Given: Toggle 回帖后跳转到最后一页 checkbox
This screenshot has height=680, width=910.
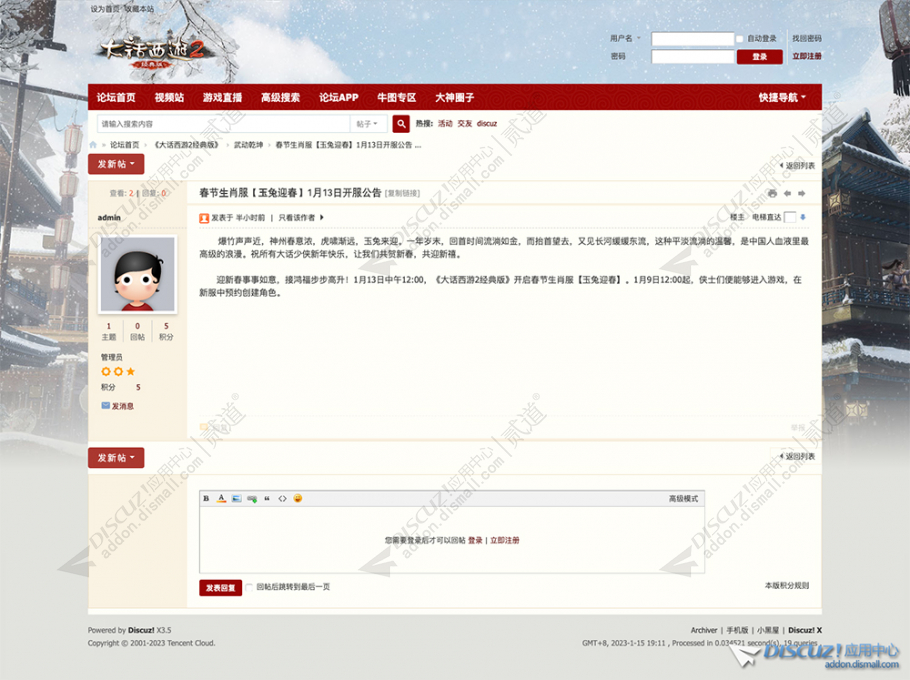Looking at the screenshot, I should (x=249, y=587).
